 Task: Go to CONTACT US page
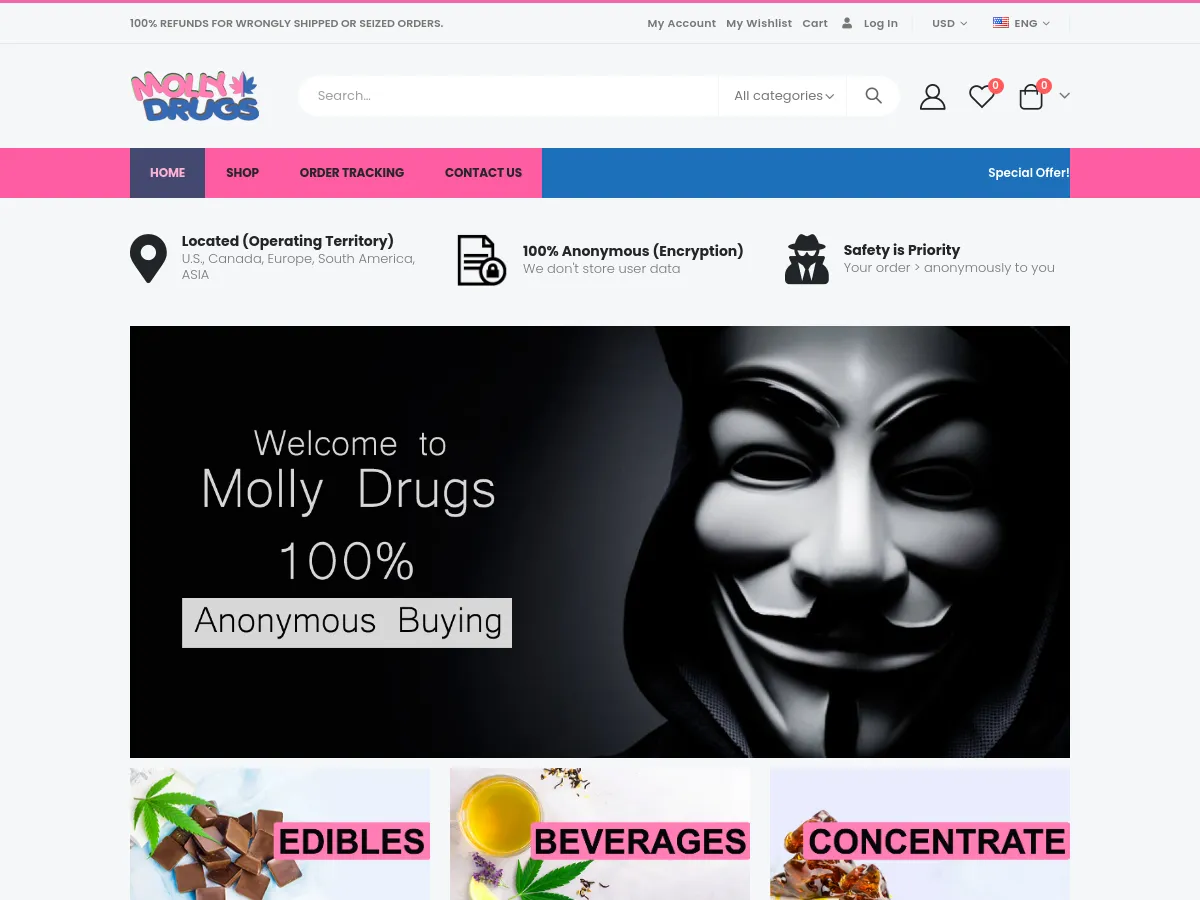(x=483, y=172)
